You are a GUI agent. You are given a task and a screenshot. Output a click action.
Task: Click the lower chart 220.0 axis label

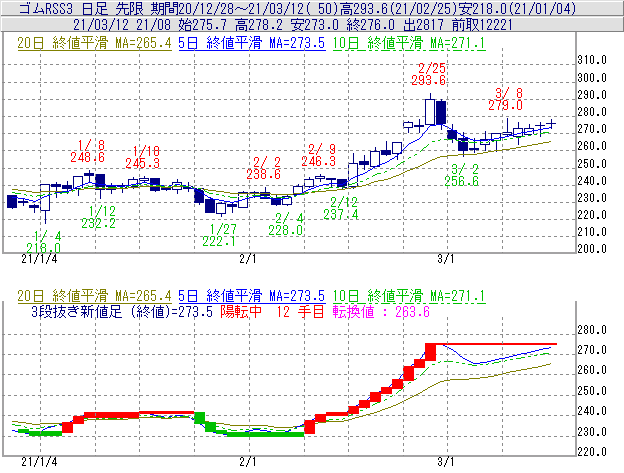592,452
